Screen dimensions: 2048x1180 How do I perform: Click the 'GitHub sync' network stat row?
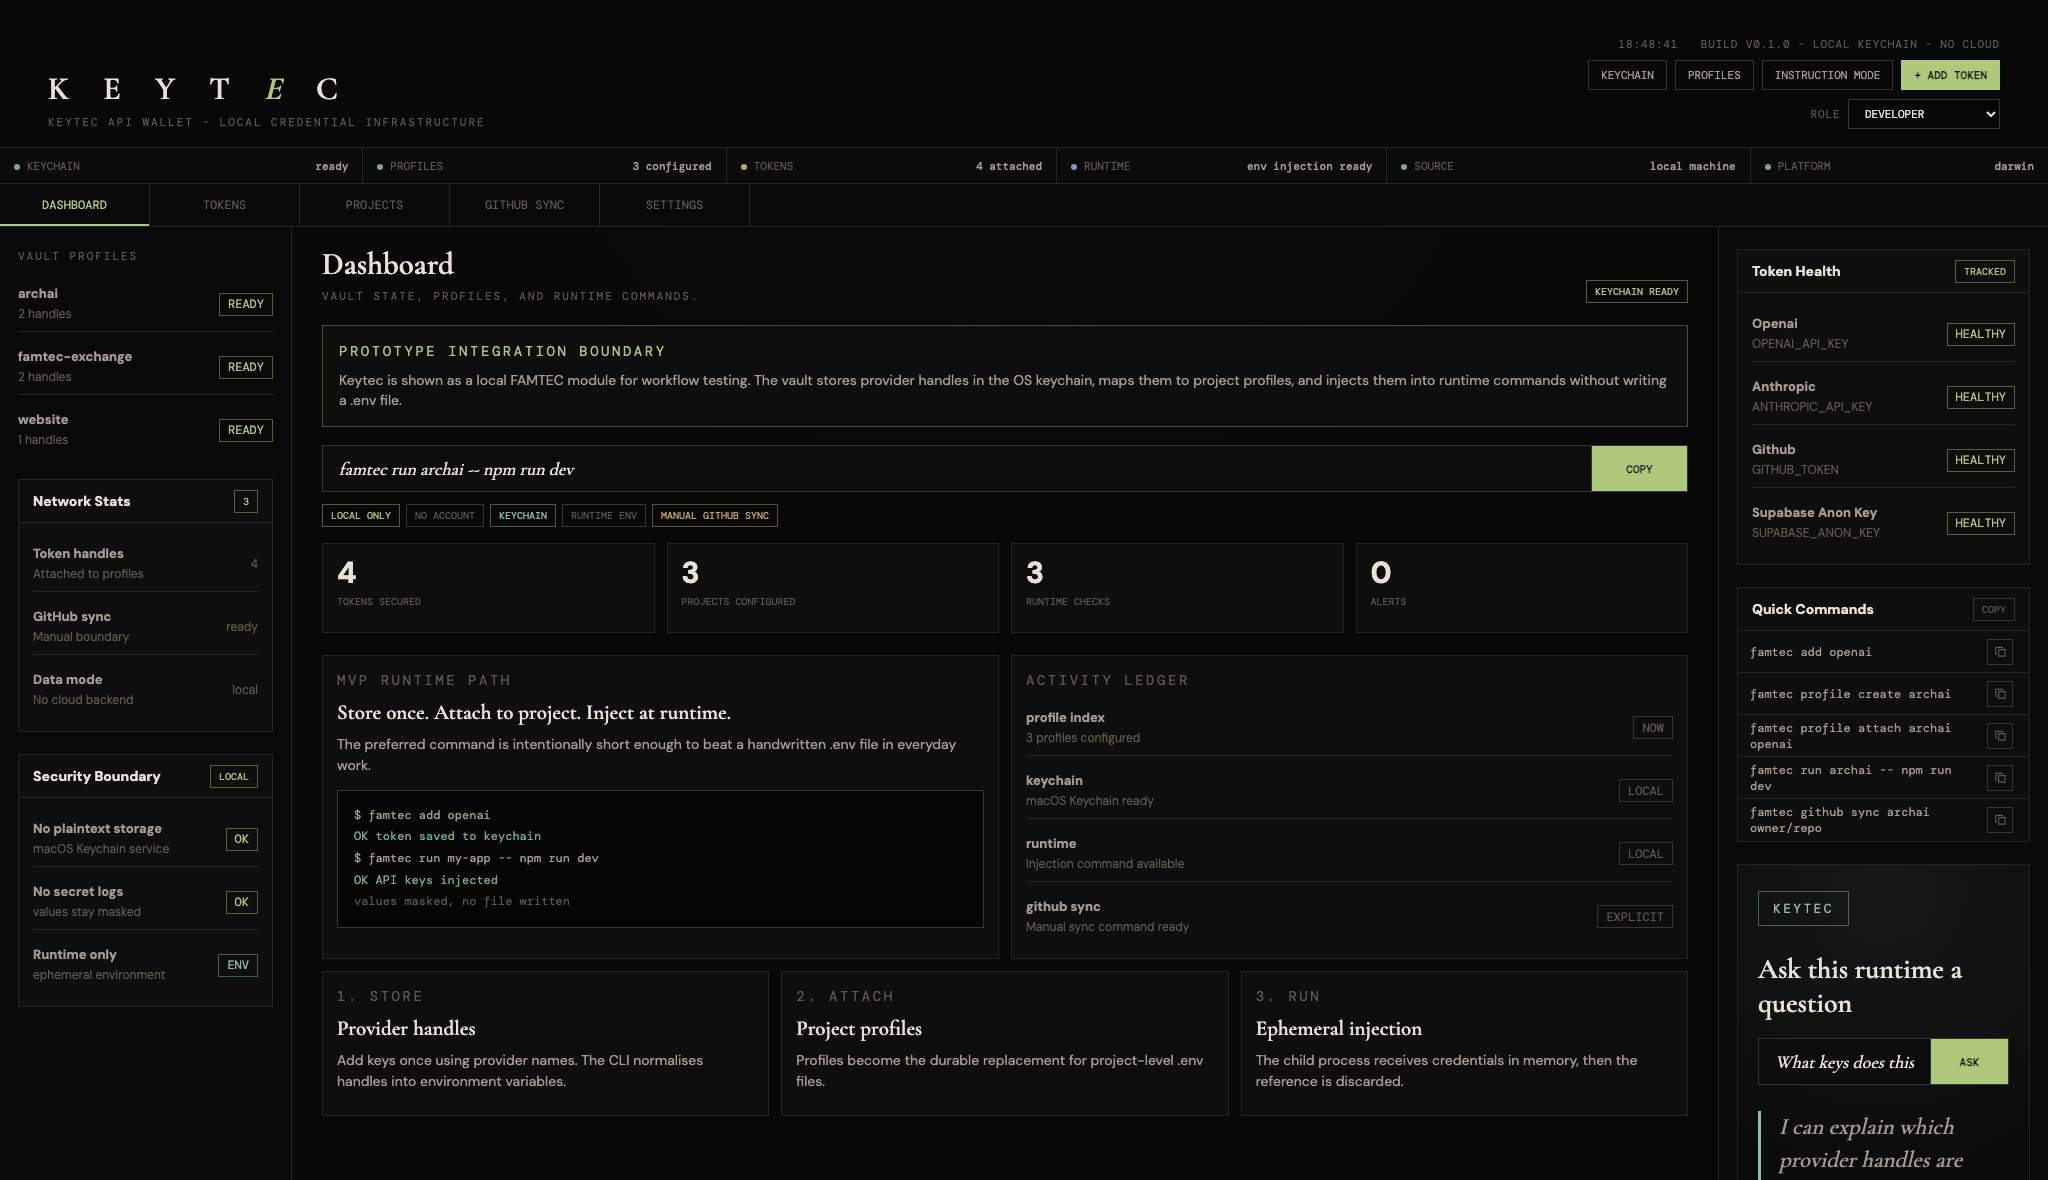pos(145,626)
